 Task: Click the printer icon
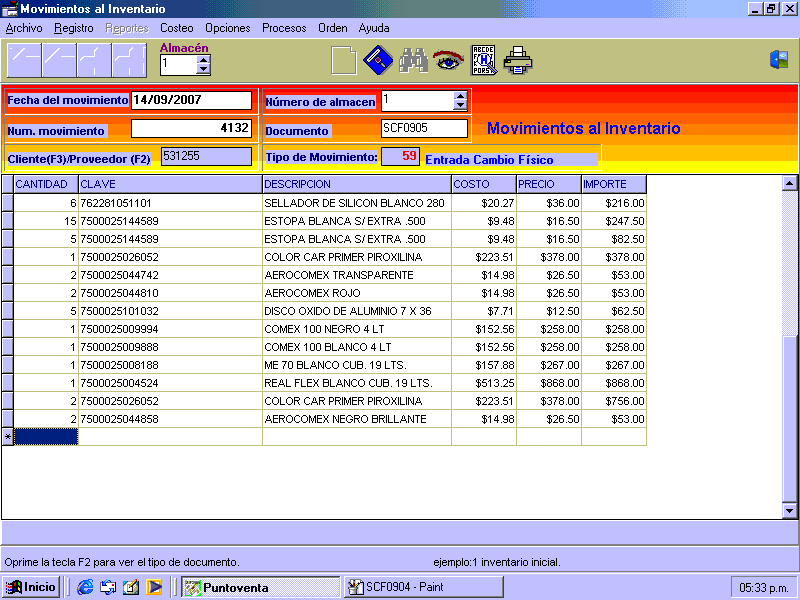(518, 61)
